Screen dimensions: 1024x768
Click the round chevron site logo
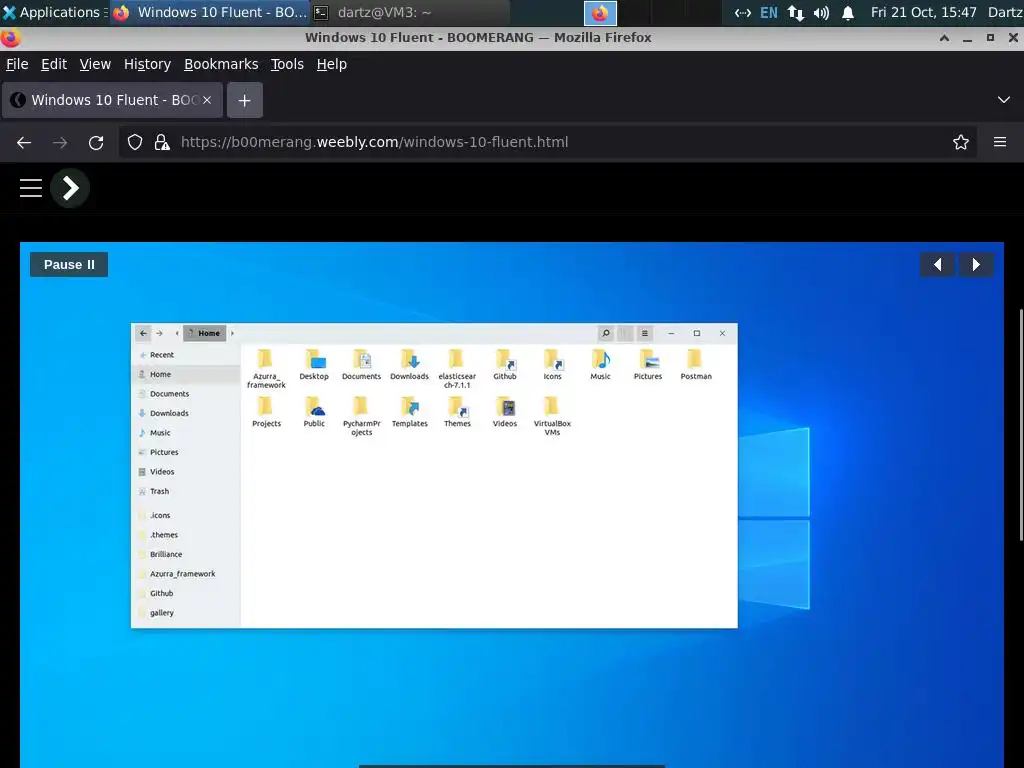pos(70,188)
